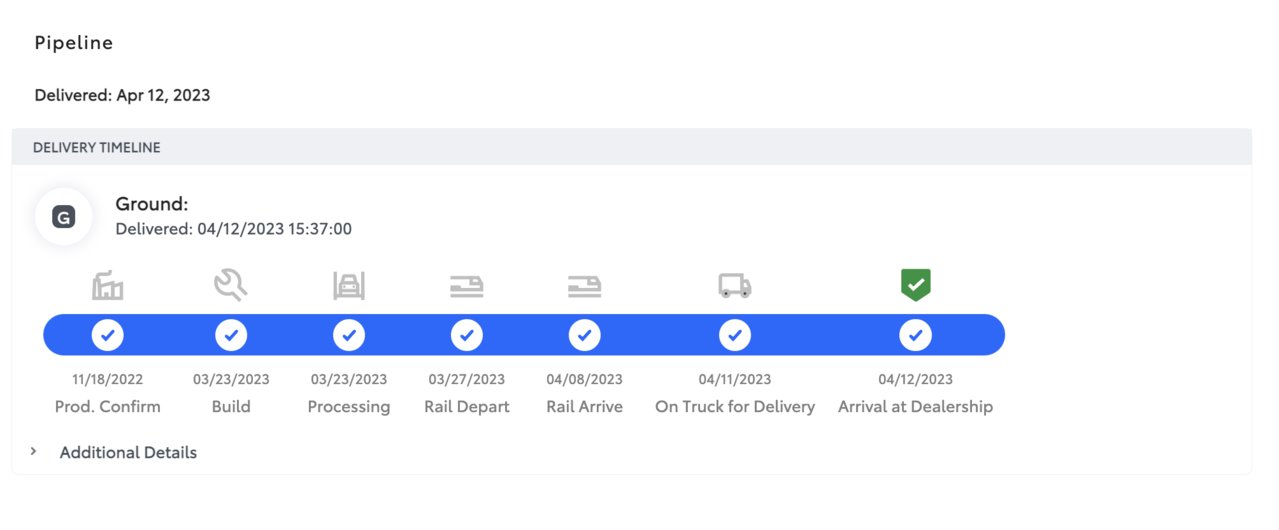Click the green shield arrival icon

click(915, 285)
